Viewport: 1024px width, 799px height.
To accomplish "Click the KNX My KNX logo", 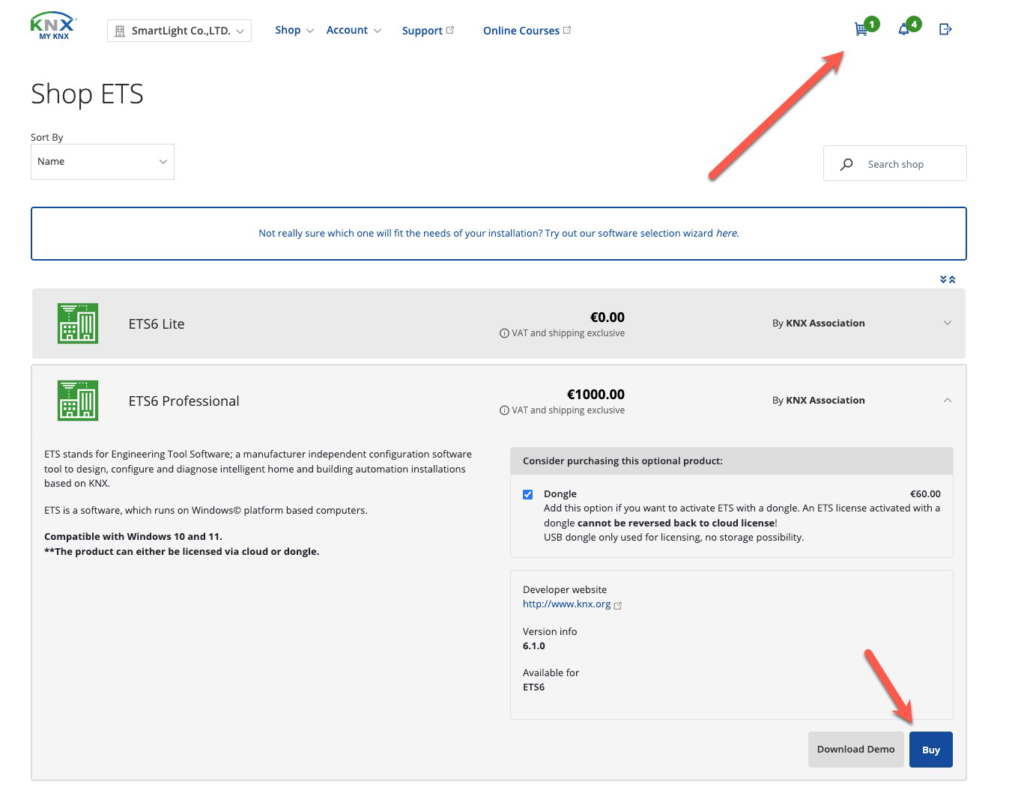I will pos(54,26).
